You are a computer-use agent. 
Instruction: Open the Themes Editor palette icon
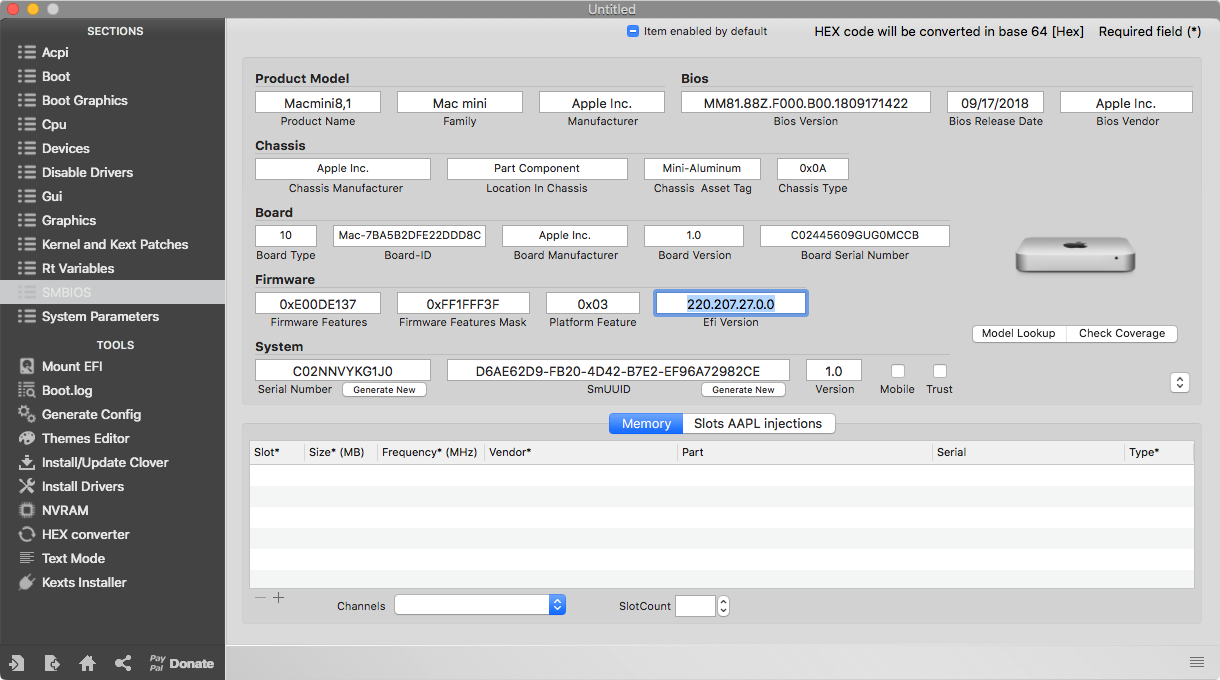[26, 438]
